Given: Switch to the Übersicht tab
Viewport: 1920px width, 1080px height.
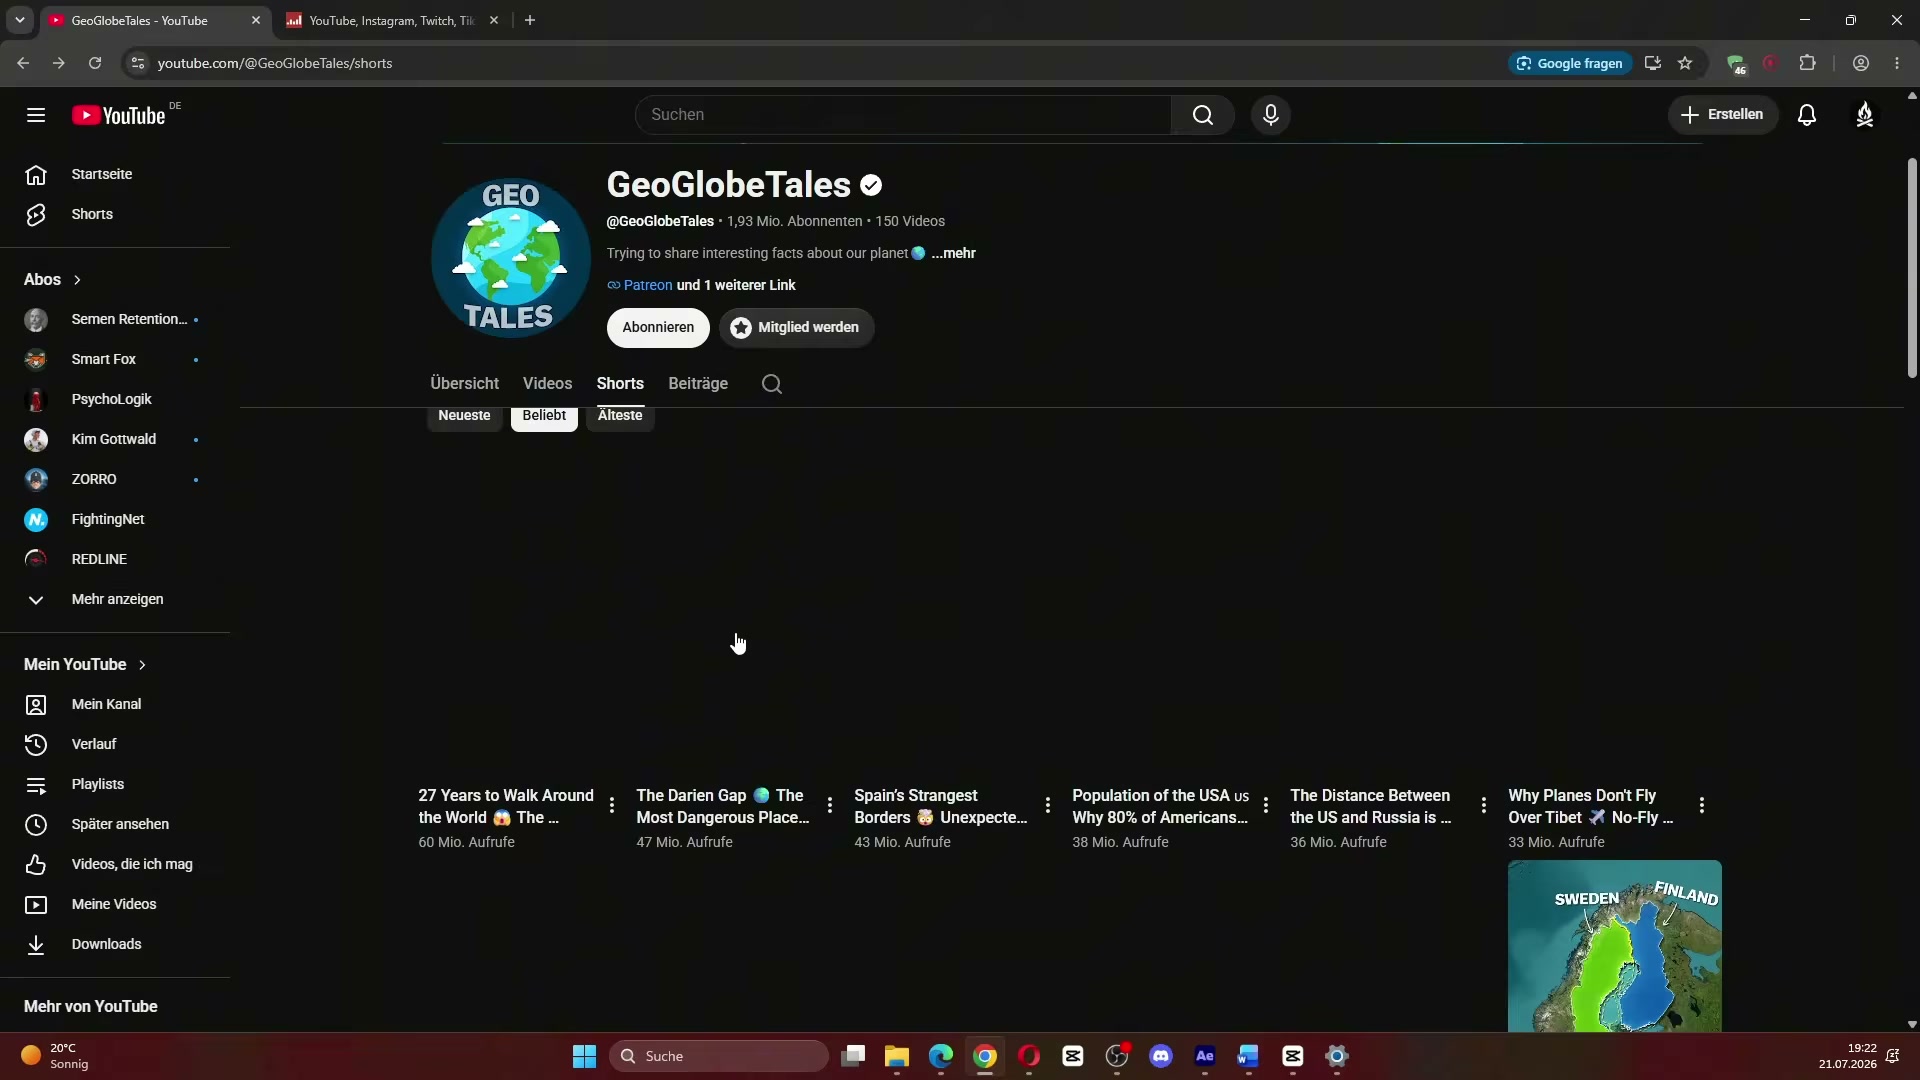Looking at the screenshot, I should pos(464,384).
